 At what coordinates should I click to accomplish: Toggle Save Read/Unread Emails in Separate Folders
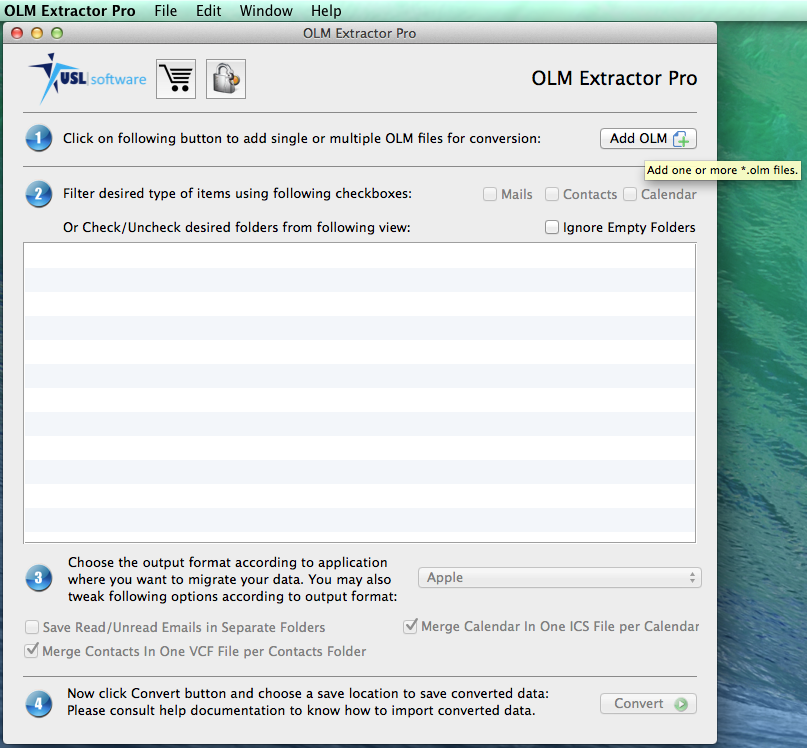point(32,627)
